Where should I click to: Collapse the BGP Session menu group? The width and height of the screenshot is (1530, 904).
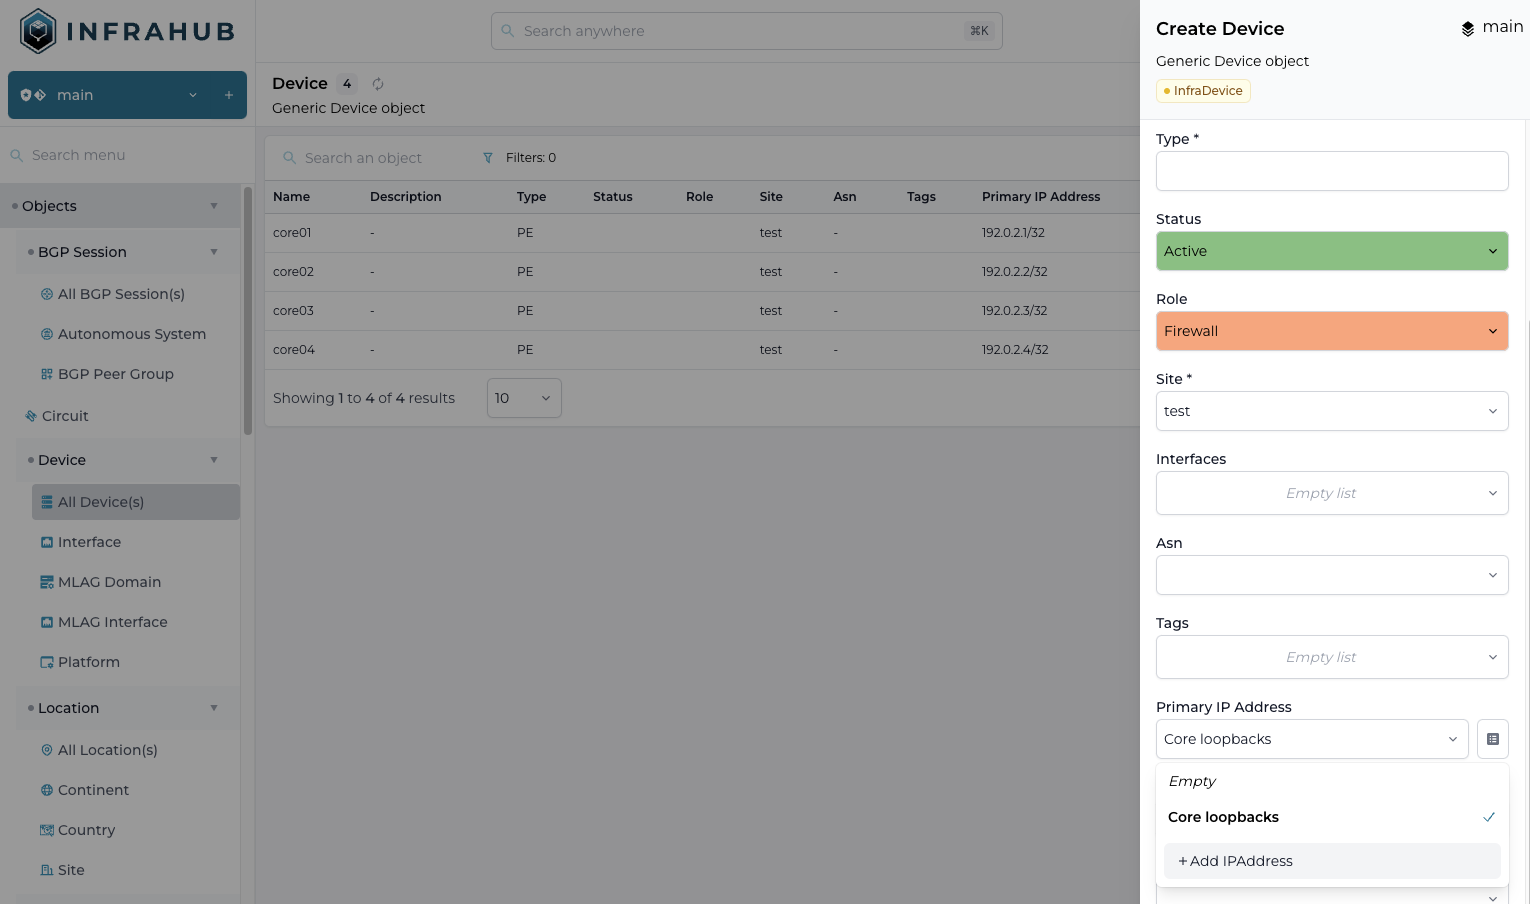click(214, 252)
